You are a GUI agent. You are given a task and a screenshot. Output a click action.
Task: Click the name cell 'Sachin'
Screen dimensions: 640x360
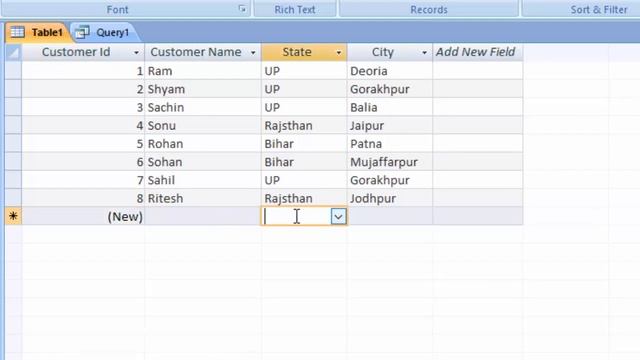(203, 107)
